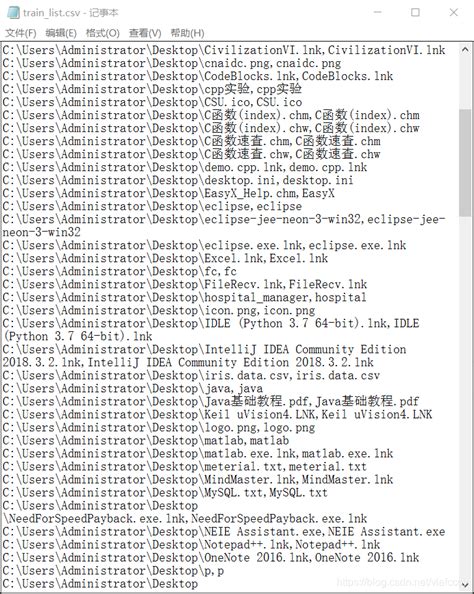Open the 查看(V) menu
Viewport: 474px width, 594px height.
pyautogui.click(x=145, y=33)
